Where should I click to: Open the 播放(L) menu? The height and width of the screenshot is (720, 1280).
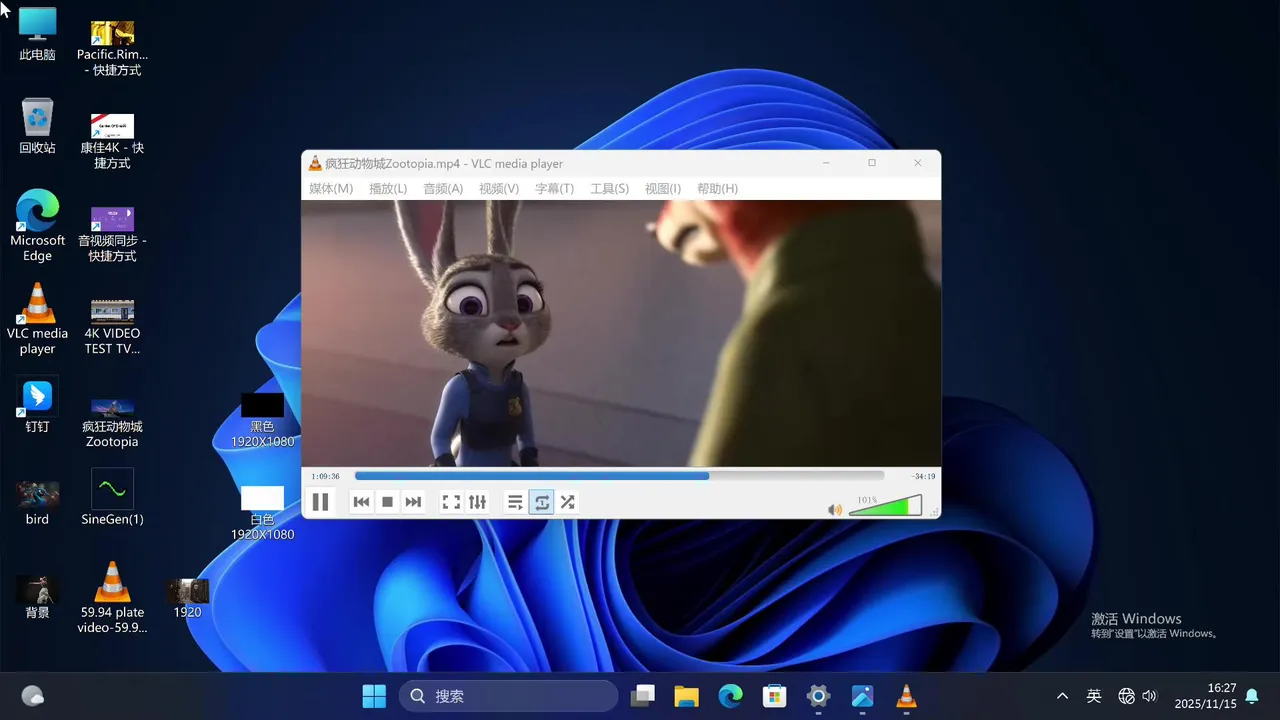[388, 189]
